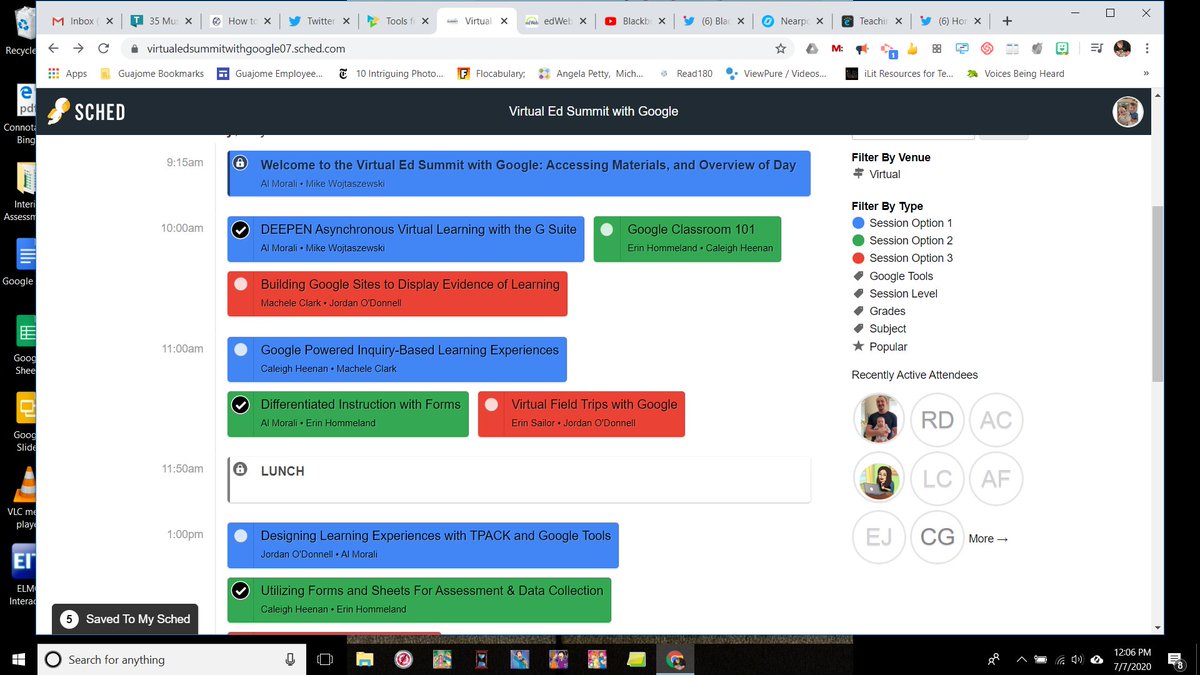Click the megaphone extension icon
Image resolution: width=1200 pixels, height=675 pixels.
coord(862,48)
